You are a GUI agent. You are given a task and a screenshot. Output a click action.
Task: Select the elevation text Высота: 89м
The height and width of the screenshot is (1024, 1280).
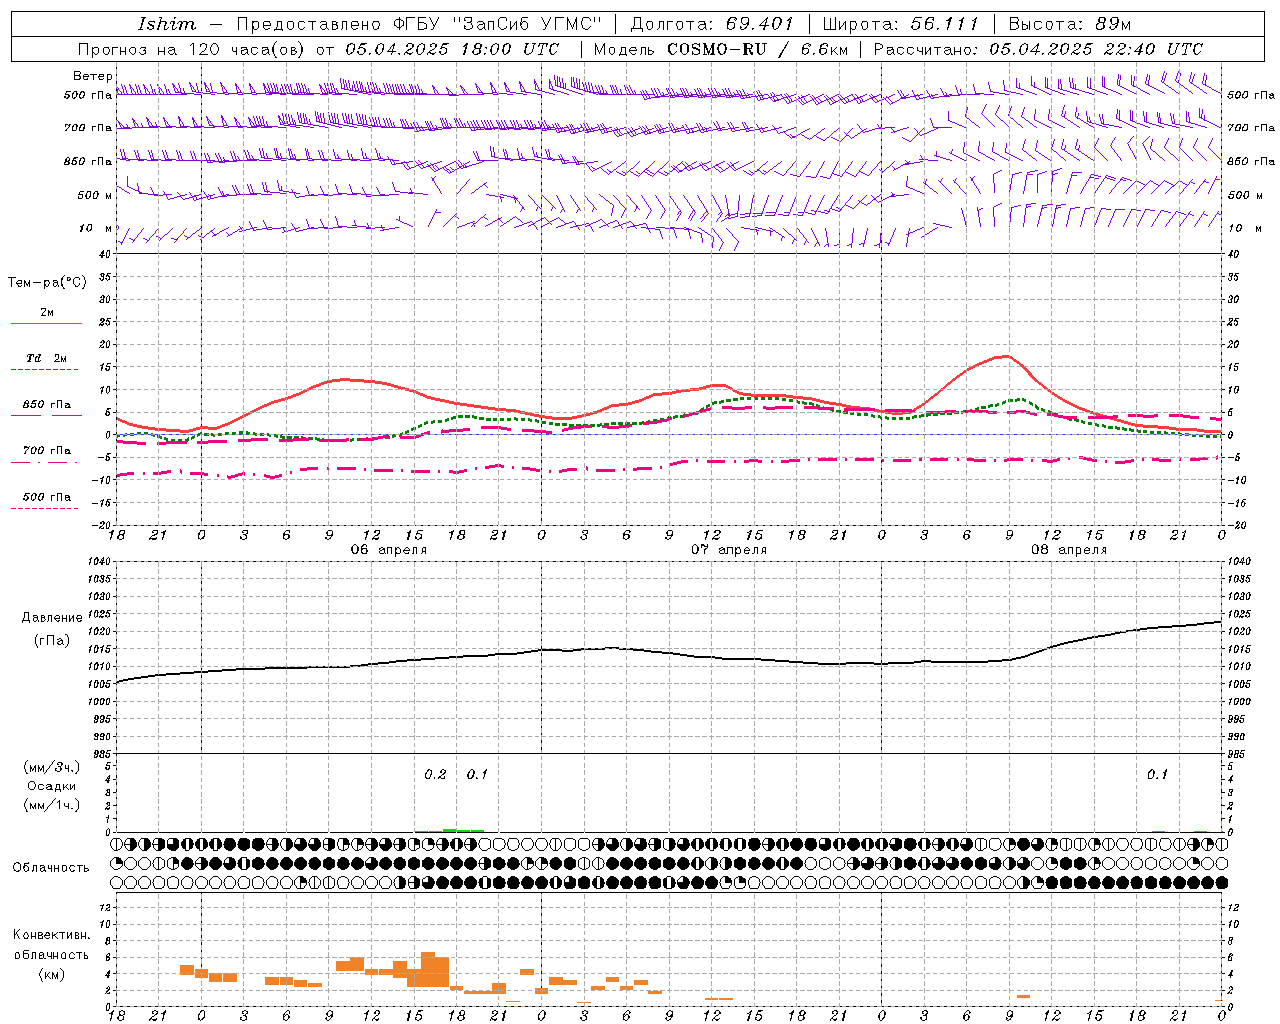tap(1069, 24)
